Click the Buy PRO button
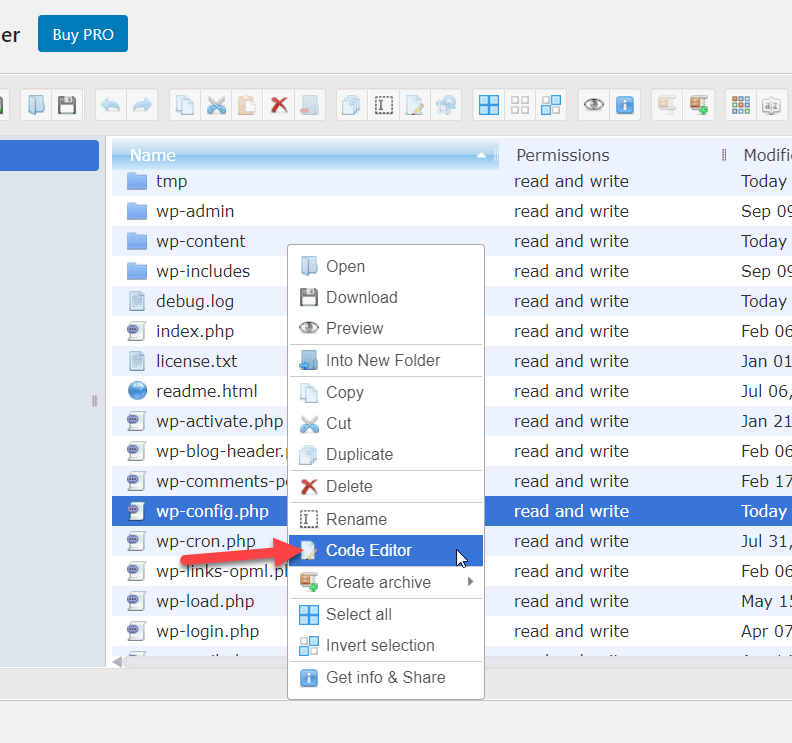 pos(83,34)
